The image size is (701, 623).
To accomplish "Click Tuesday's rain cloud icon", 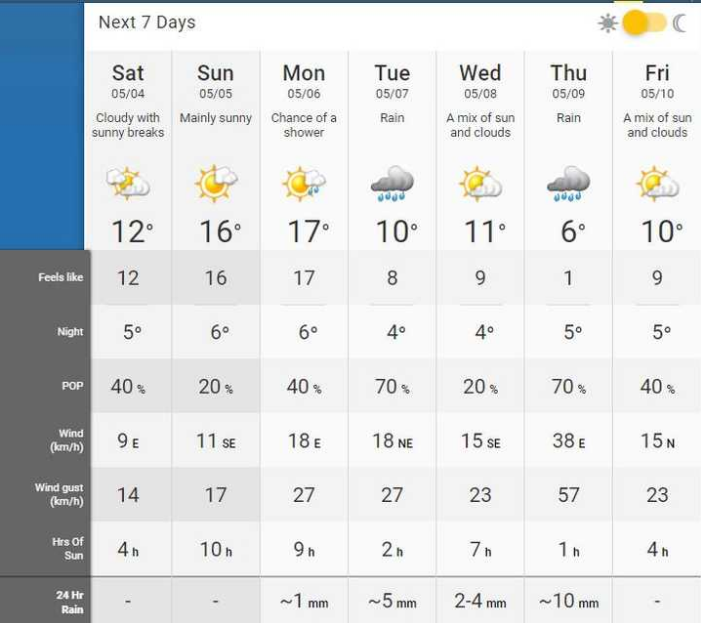I will point(392,183).
